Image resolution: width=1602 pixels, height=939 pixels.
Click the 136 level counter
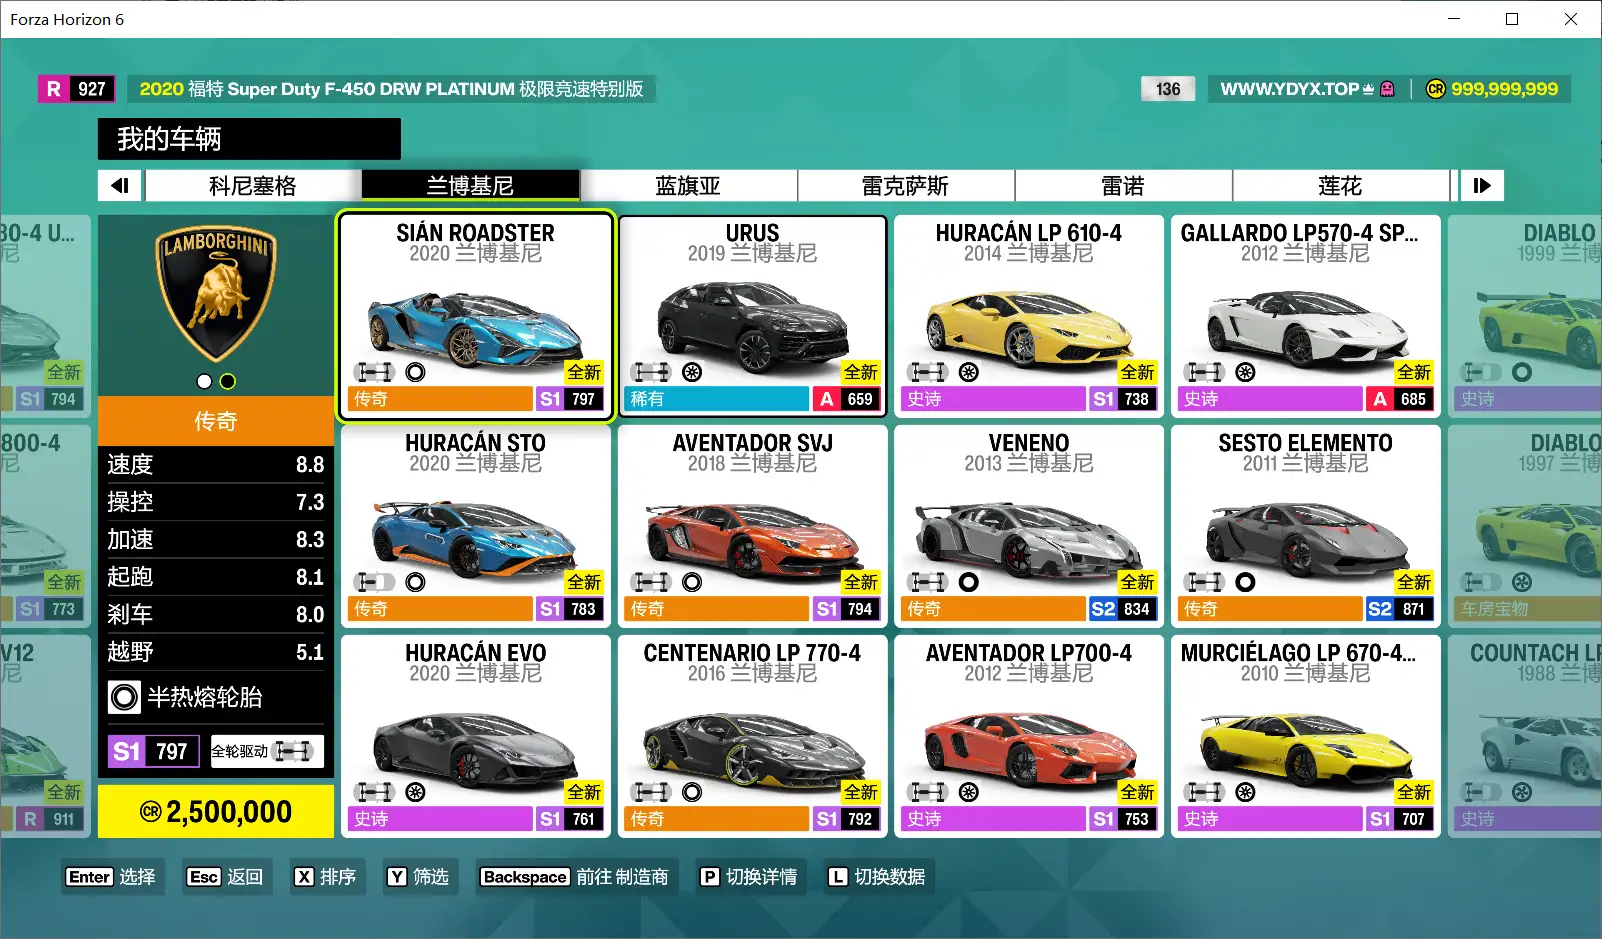coord(1168,89)
